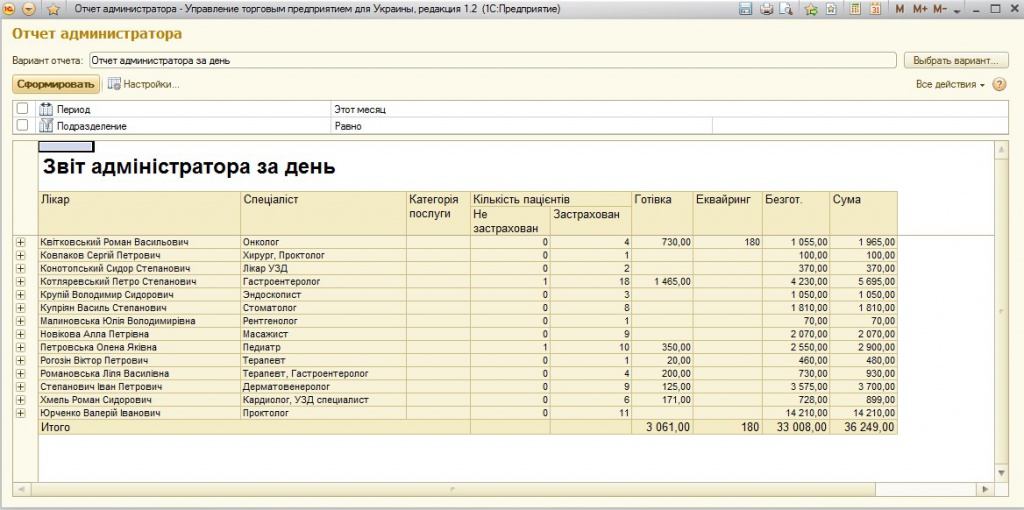Enable the Период checkbox
Viewport: 1024px width, 510px height.
pyautogui.click(x=23, y=109)
